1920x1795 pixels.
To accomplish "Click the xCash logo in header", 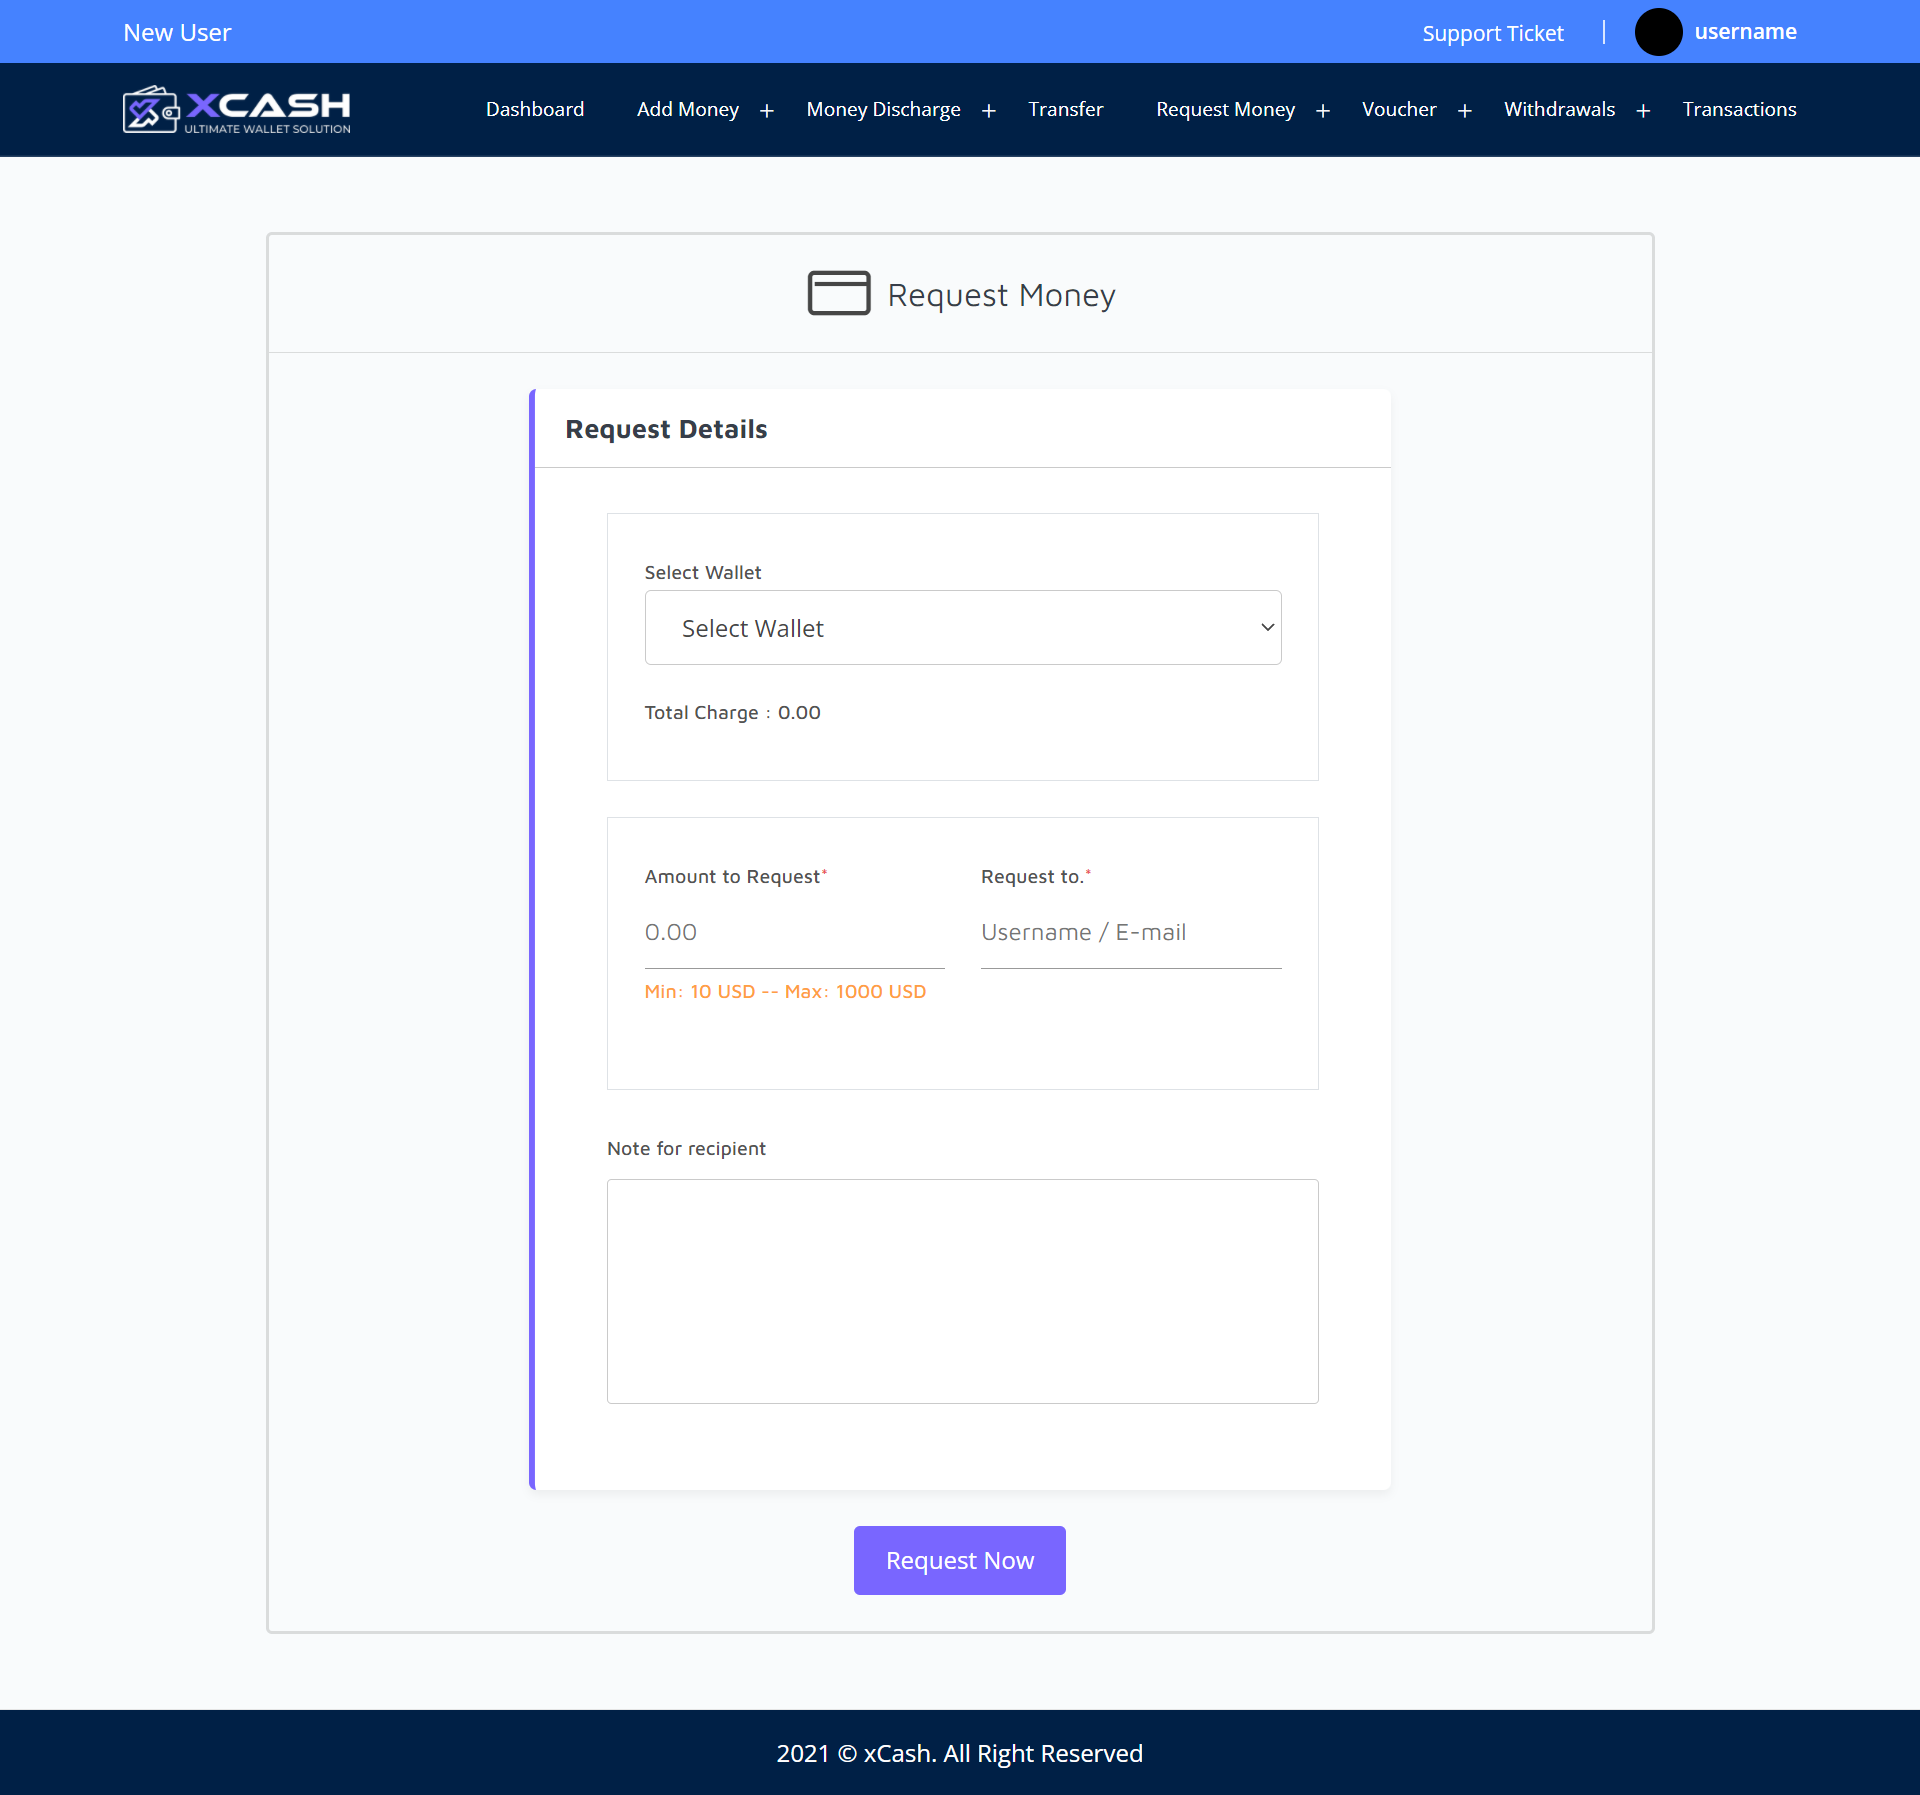I will [x=236, y=110].
